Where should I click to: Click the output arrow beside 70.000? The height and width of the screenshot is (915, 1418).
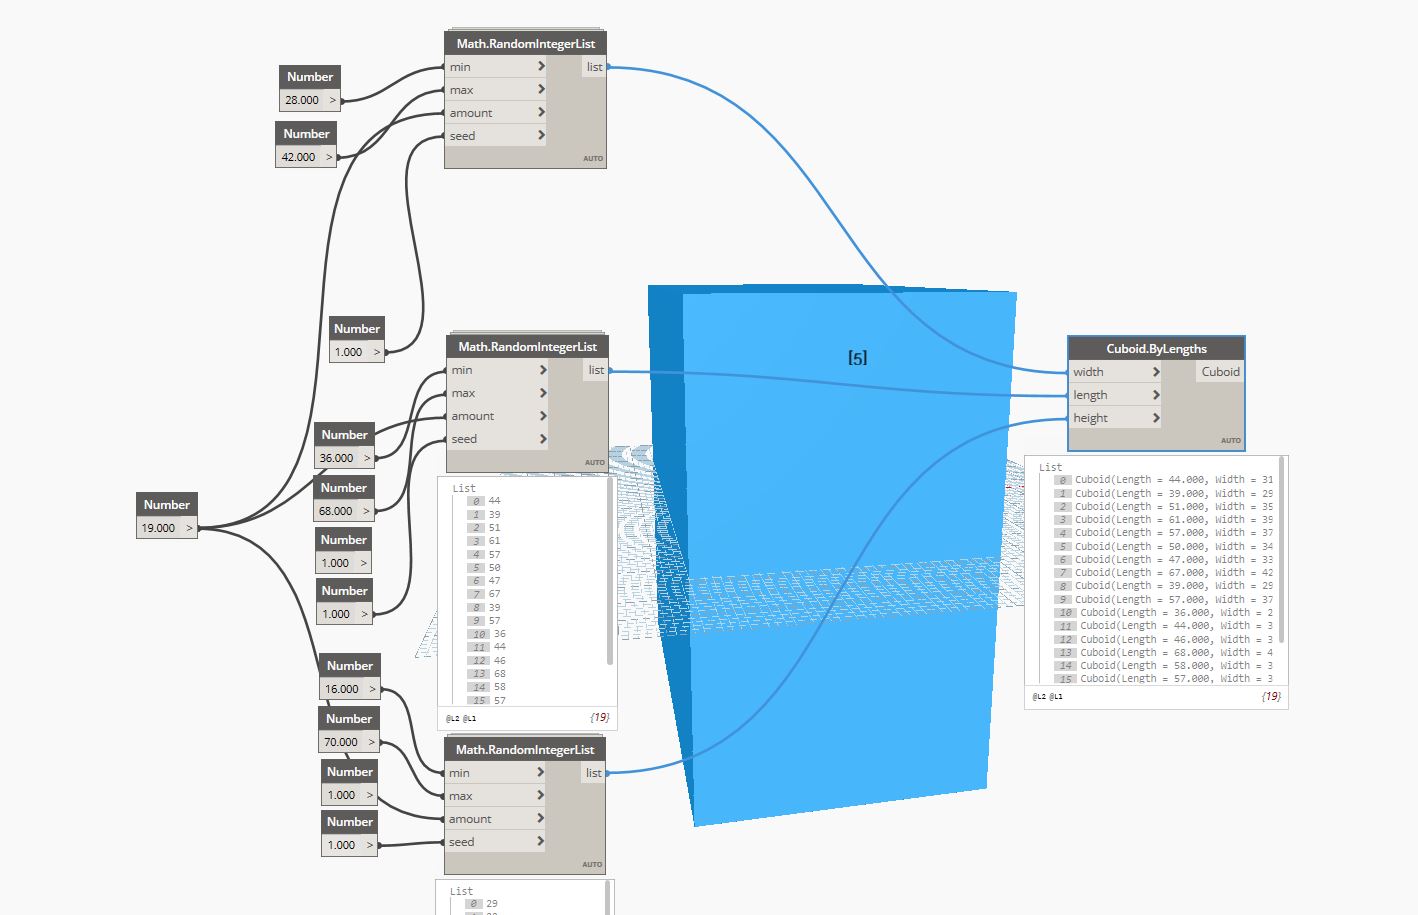tap(371, 742)
